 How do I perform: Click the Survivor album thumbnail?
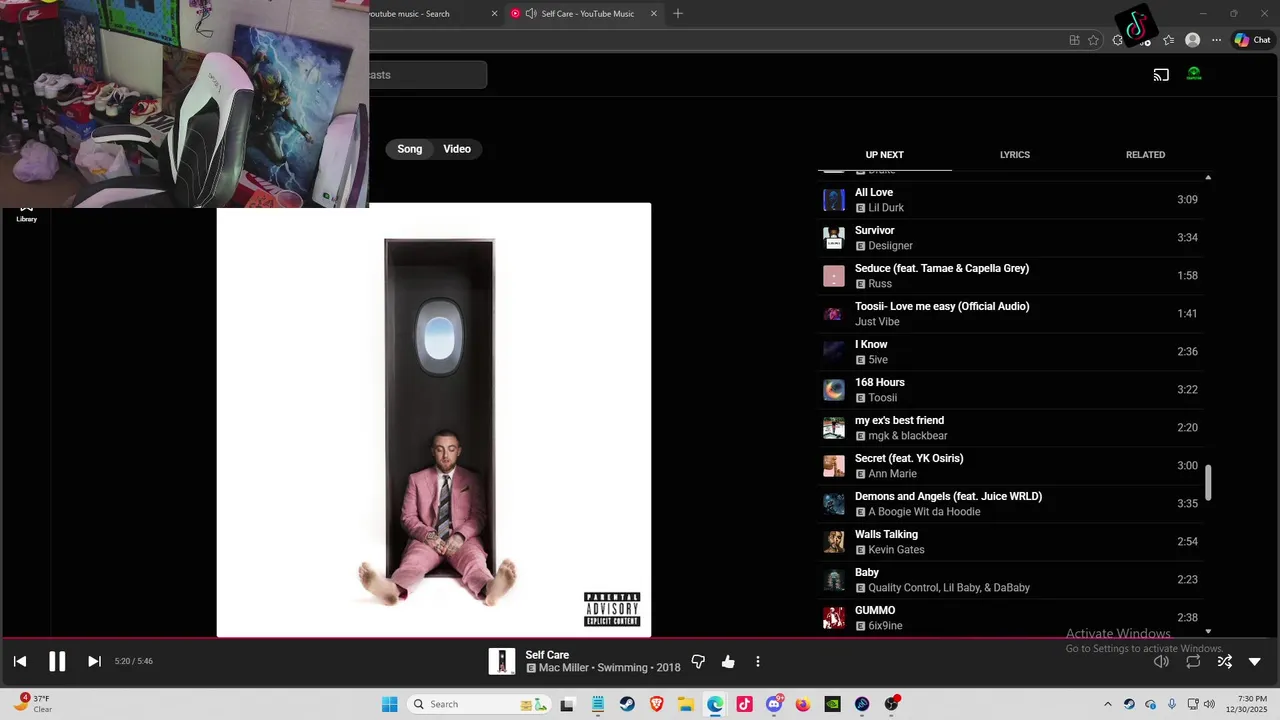(834, 238)
